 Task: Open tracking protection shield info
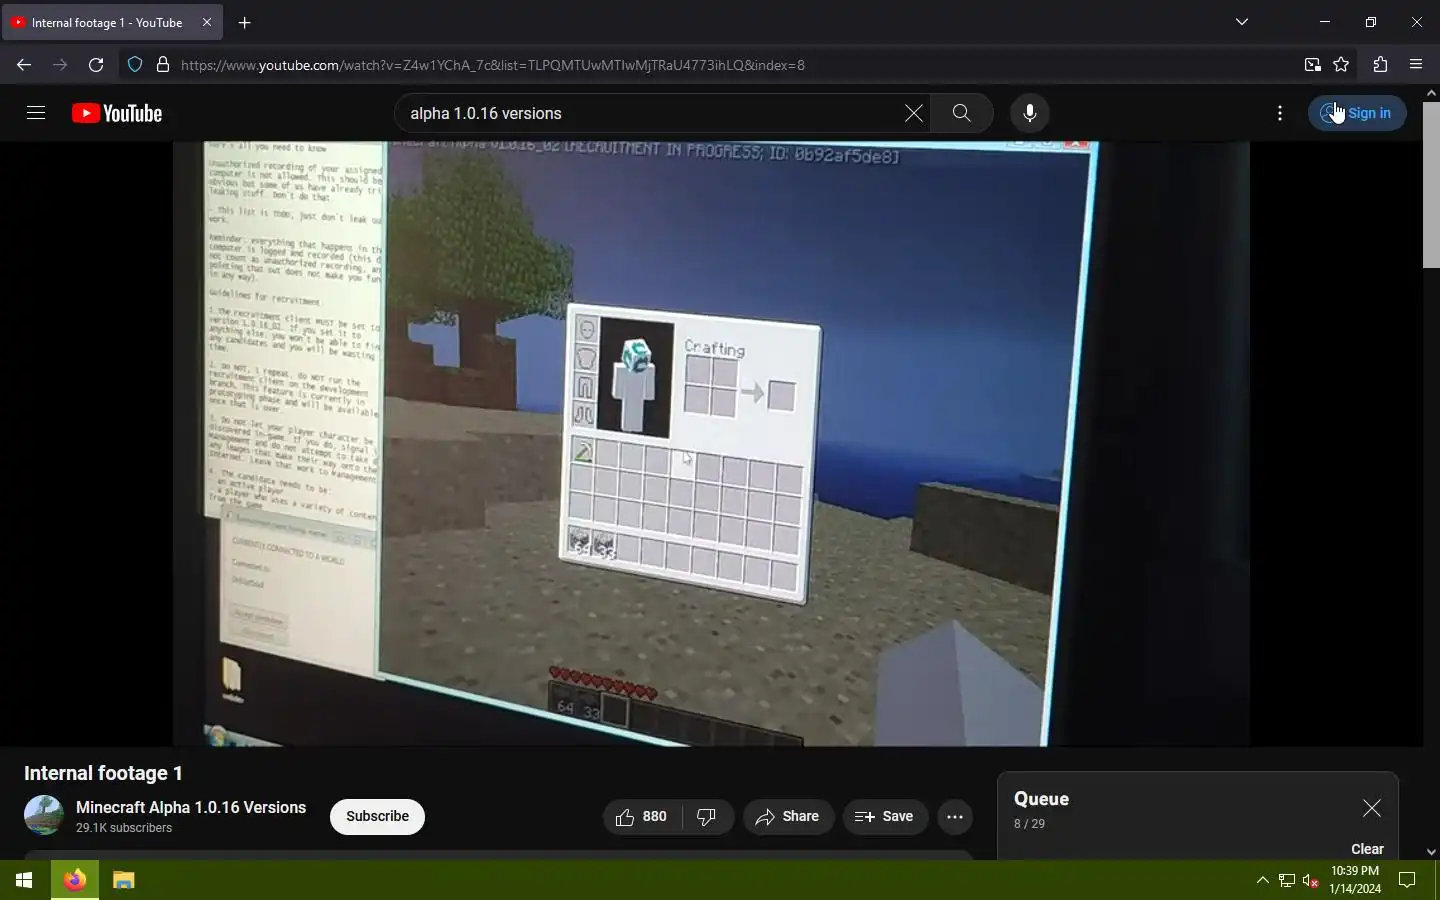point(135,65)
